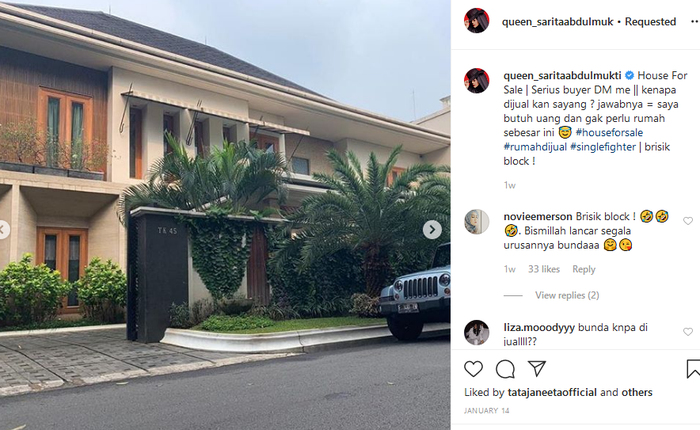Like liza.mooodyyy's comment heart
The image size is (700, 430).
tap(688, 332)
